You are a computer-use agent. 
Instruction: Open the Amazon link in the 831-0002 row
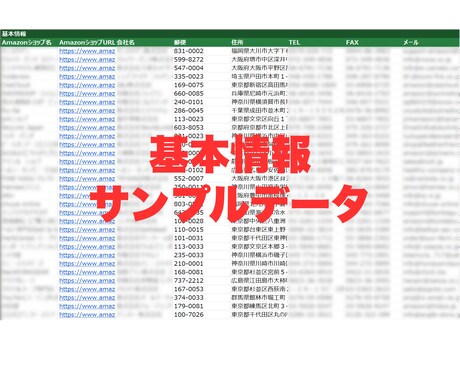87,51
